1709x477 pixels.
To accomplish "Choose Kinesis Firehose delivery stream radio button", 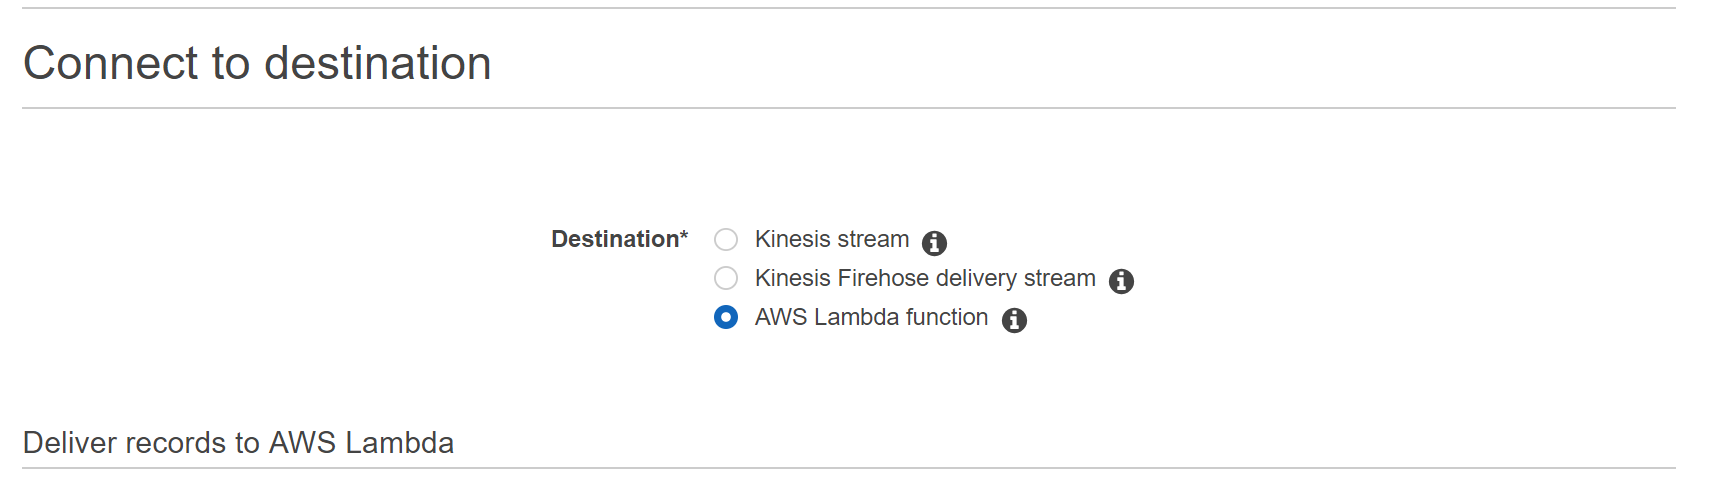I will pyautogui.click(x=726, y=278).
